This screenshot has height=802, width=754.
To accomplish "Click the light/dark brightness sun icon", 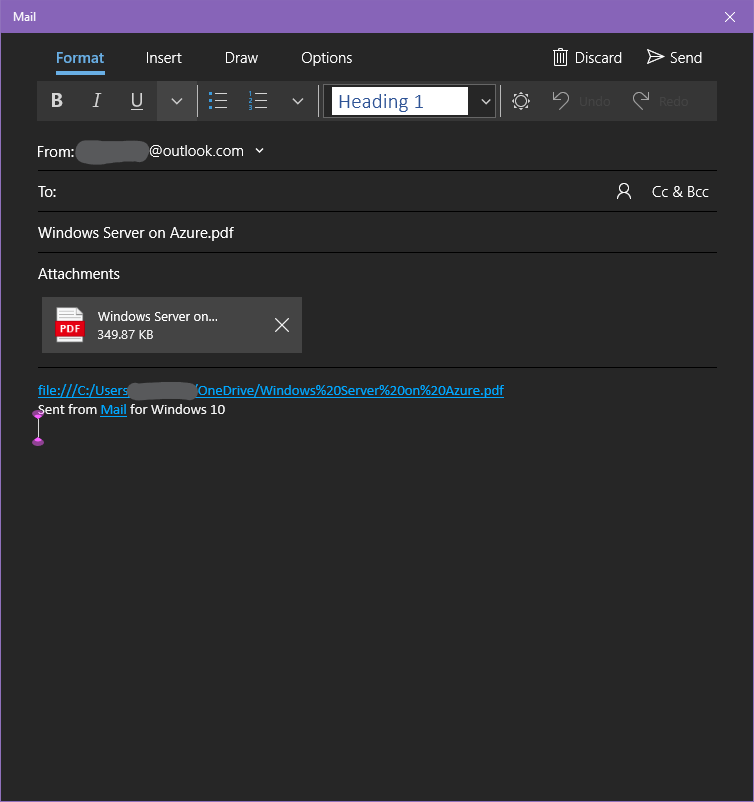I will click(x=521, y=101).
